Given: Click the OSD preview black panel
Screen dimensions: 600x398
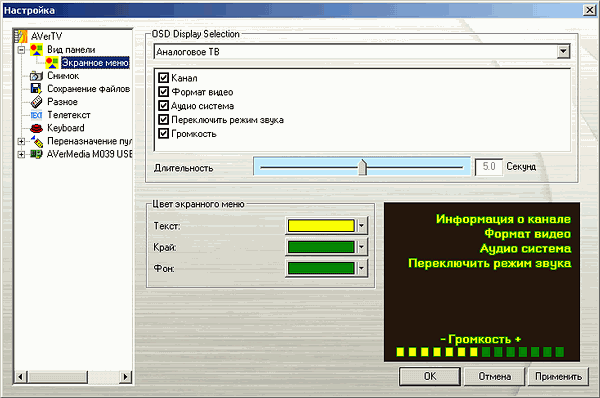Looking at the screenshot, I should (482, 282).
